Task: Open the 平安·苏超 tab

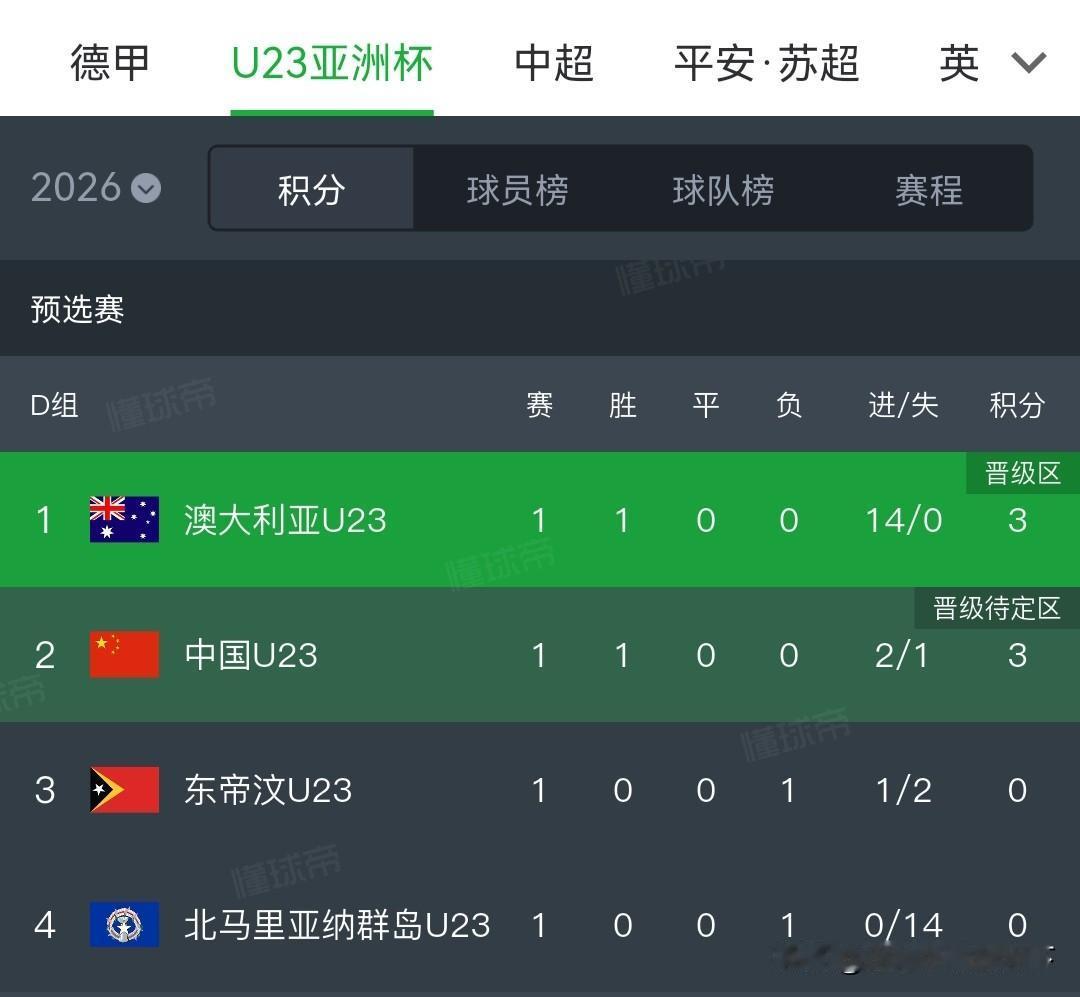Action: point(767,63)
